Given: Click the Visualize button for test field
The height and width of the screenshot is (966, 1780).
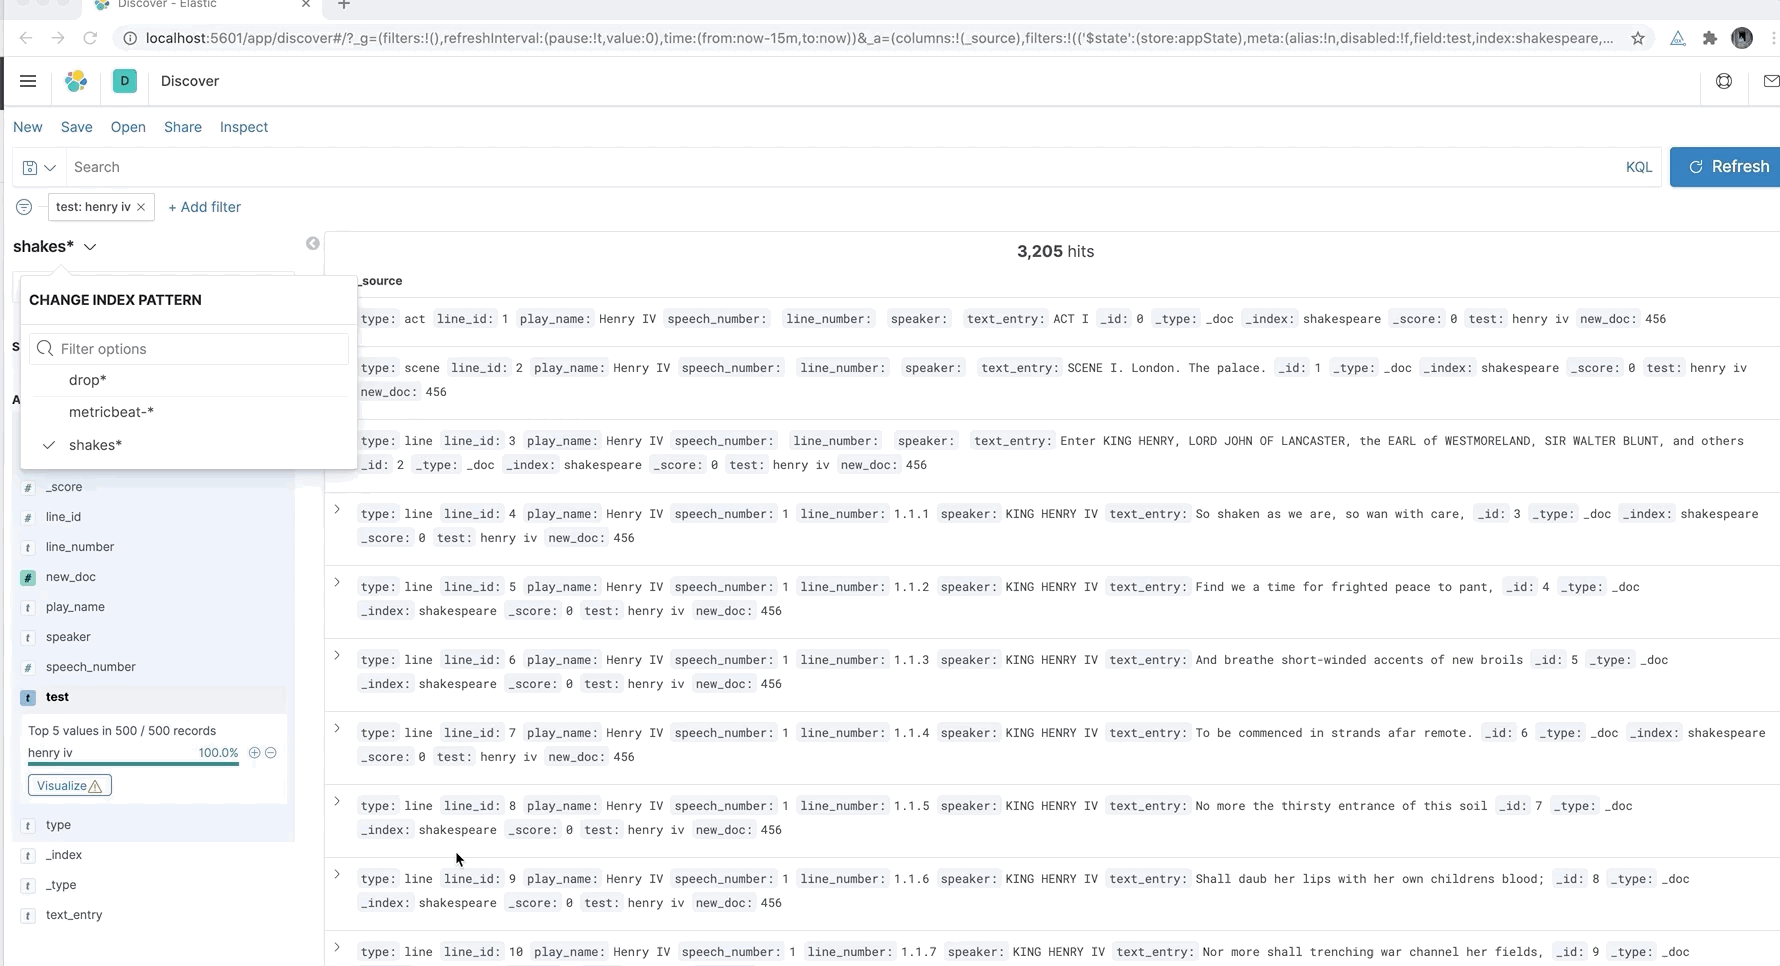Looking at the screenshot, I should [x=70, y=786].
